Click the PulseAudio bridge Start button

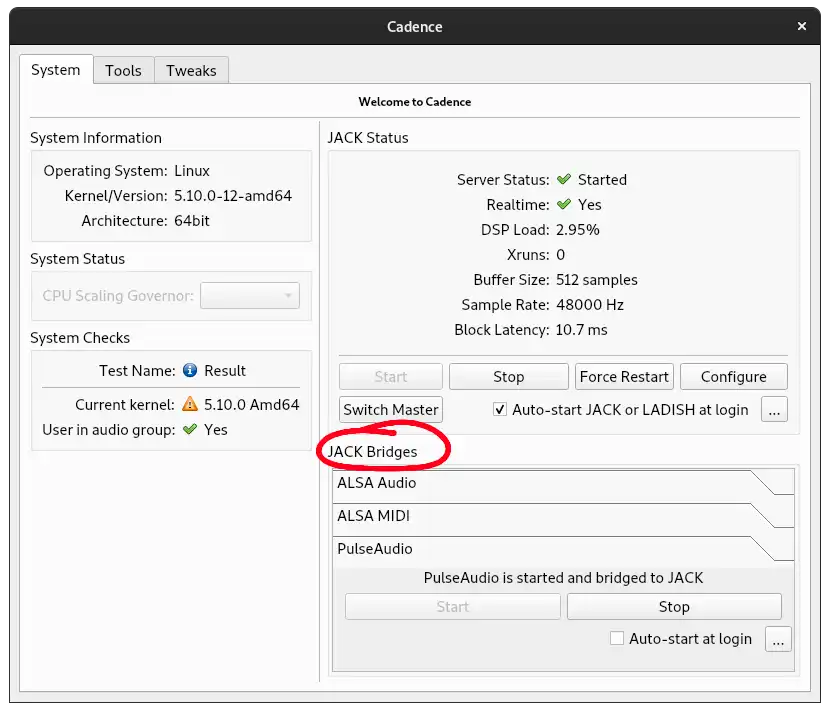[453, 606]
